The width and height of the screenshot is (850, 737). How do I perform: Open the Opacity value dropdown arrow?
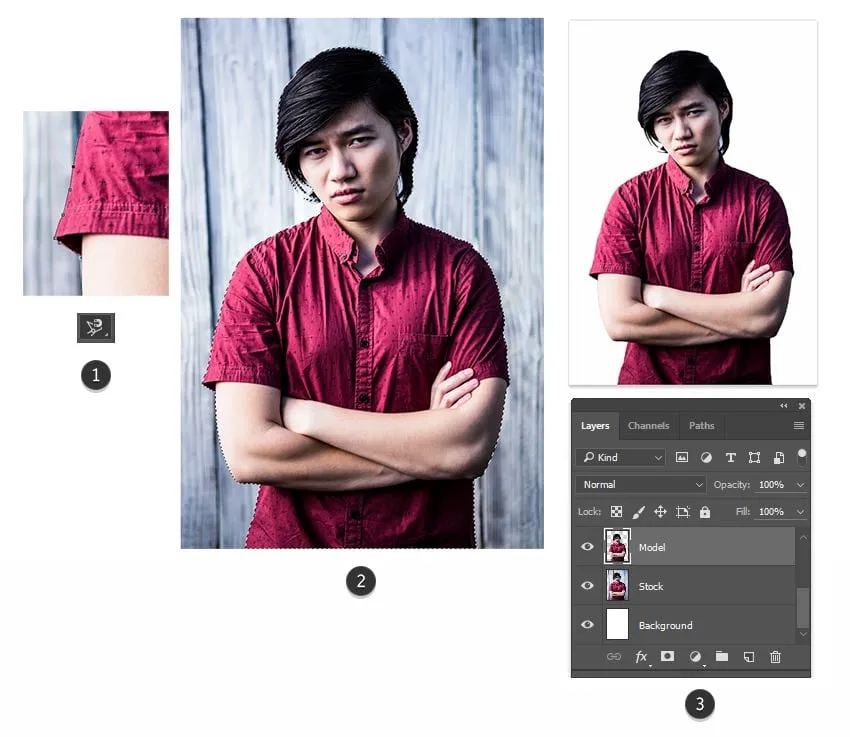point(800,485)
